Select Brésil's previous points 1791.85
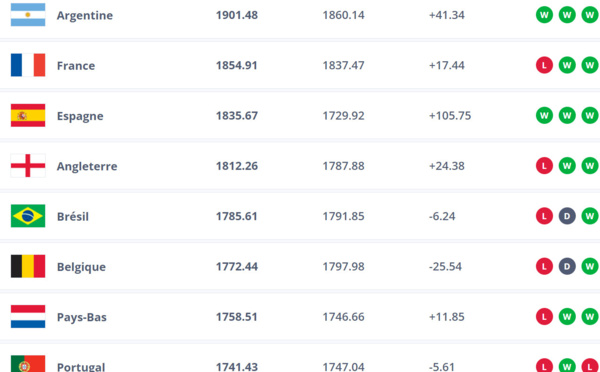600x372 pixels. click(343, 216)
